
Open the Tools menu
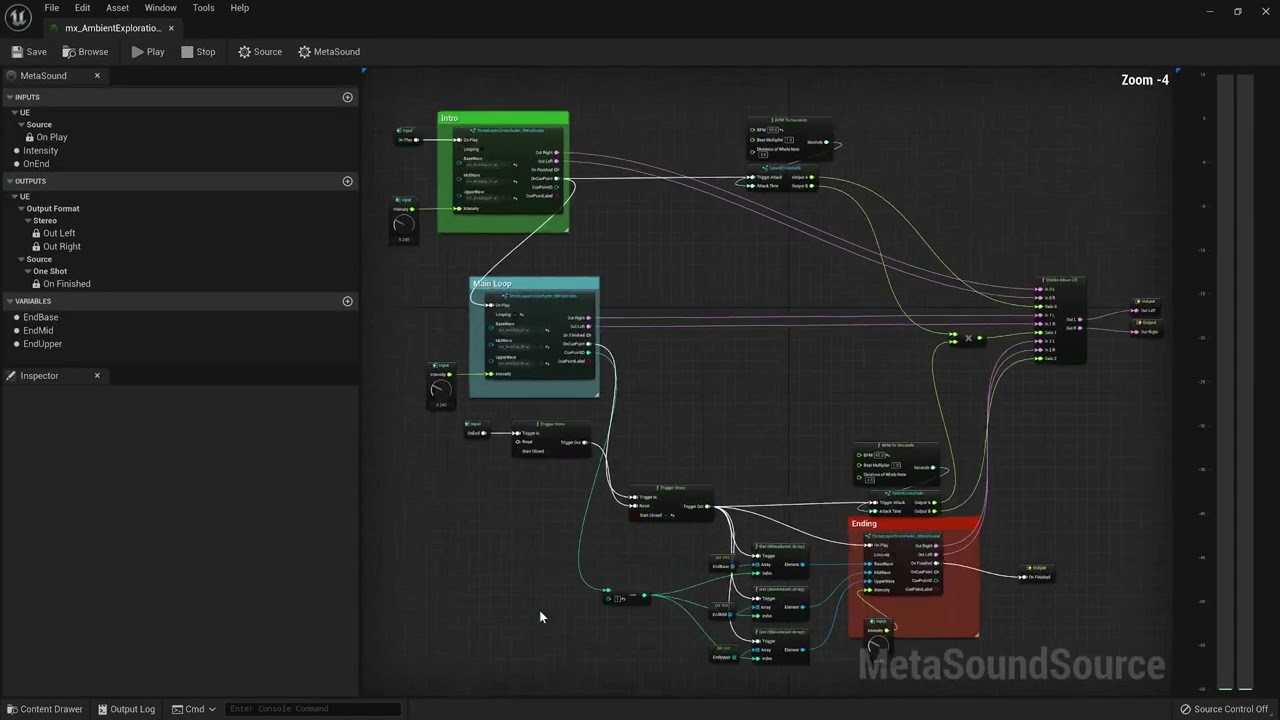[x=203, y=8]
